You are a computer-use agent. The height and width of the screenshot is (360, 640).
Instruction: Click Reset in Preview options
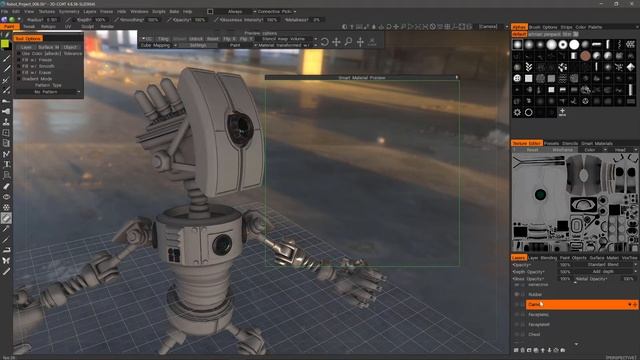[213, 39]
